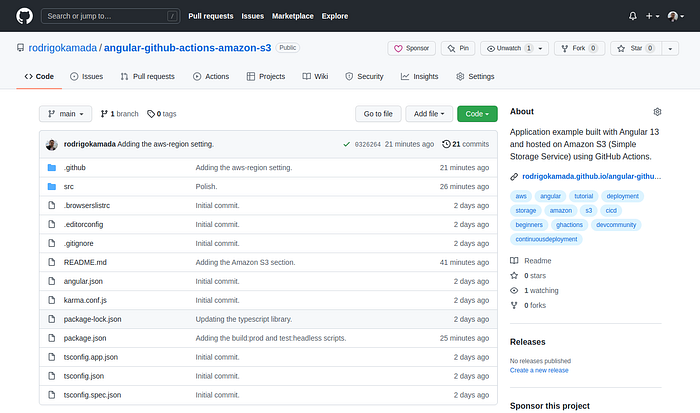700x413 pixels.
Task: View the 1 branch link
Action: pos(120,114)
